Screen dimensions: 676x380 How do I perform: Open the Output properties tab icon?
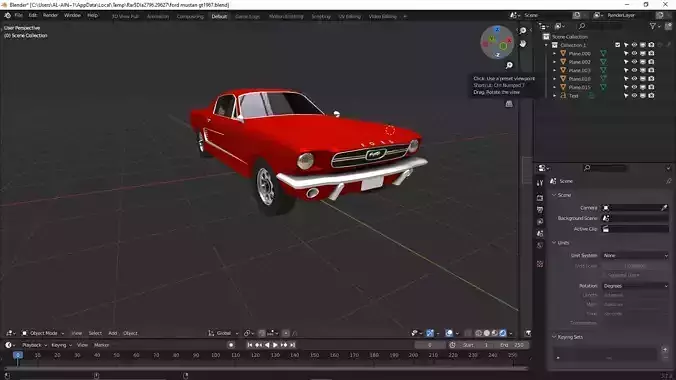click(x=540, y=210)
